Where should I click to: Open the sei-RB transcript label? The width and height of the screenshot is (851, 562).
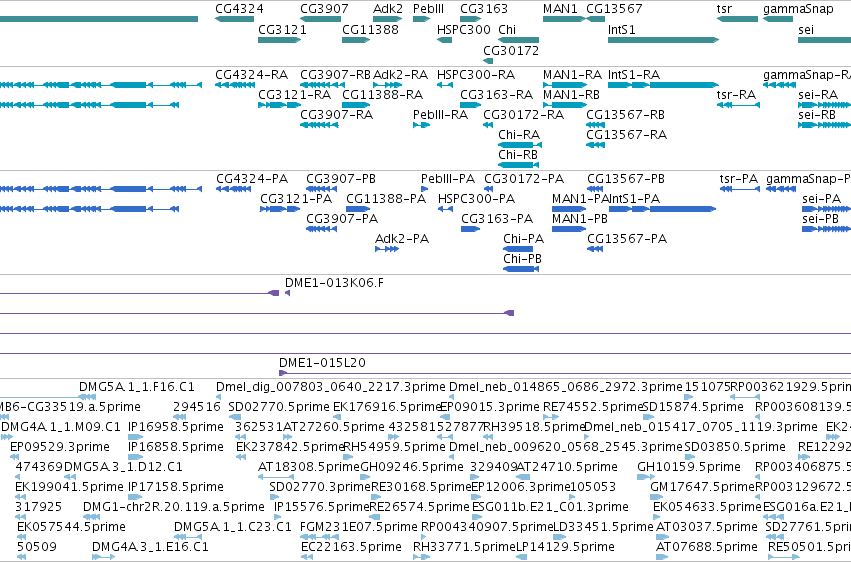tap(817, 114)
